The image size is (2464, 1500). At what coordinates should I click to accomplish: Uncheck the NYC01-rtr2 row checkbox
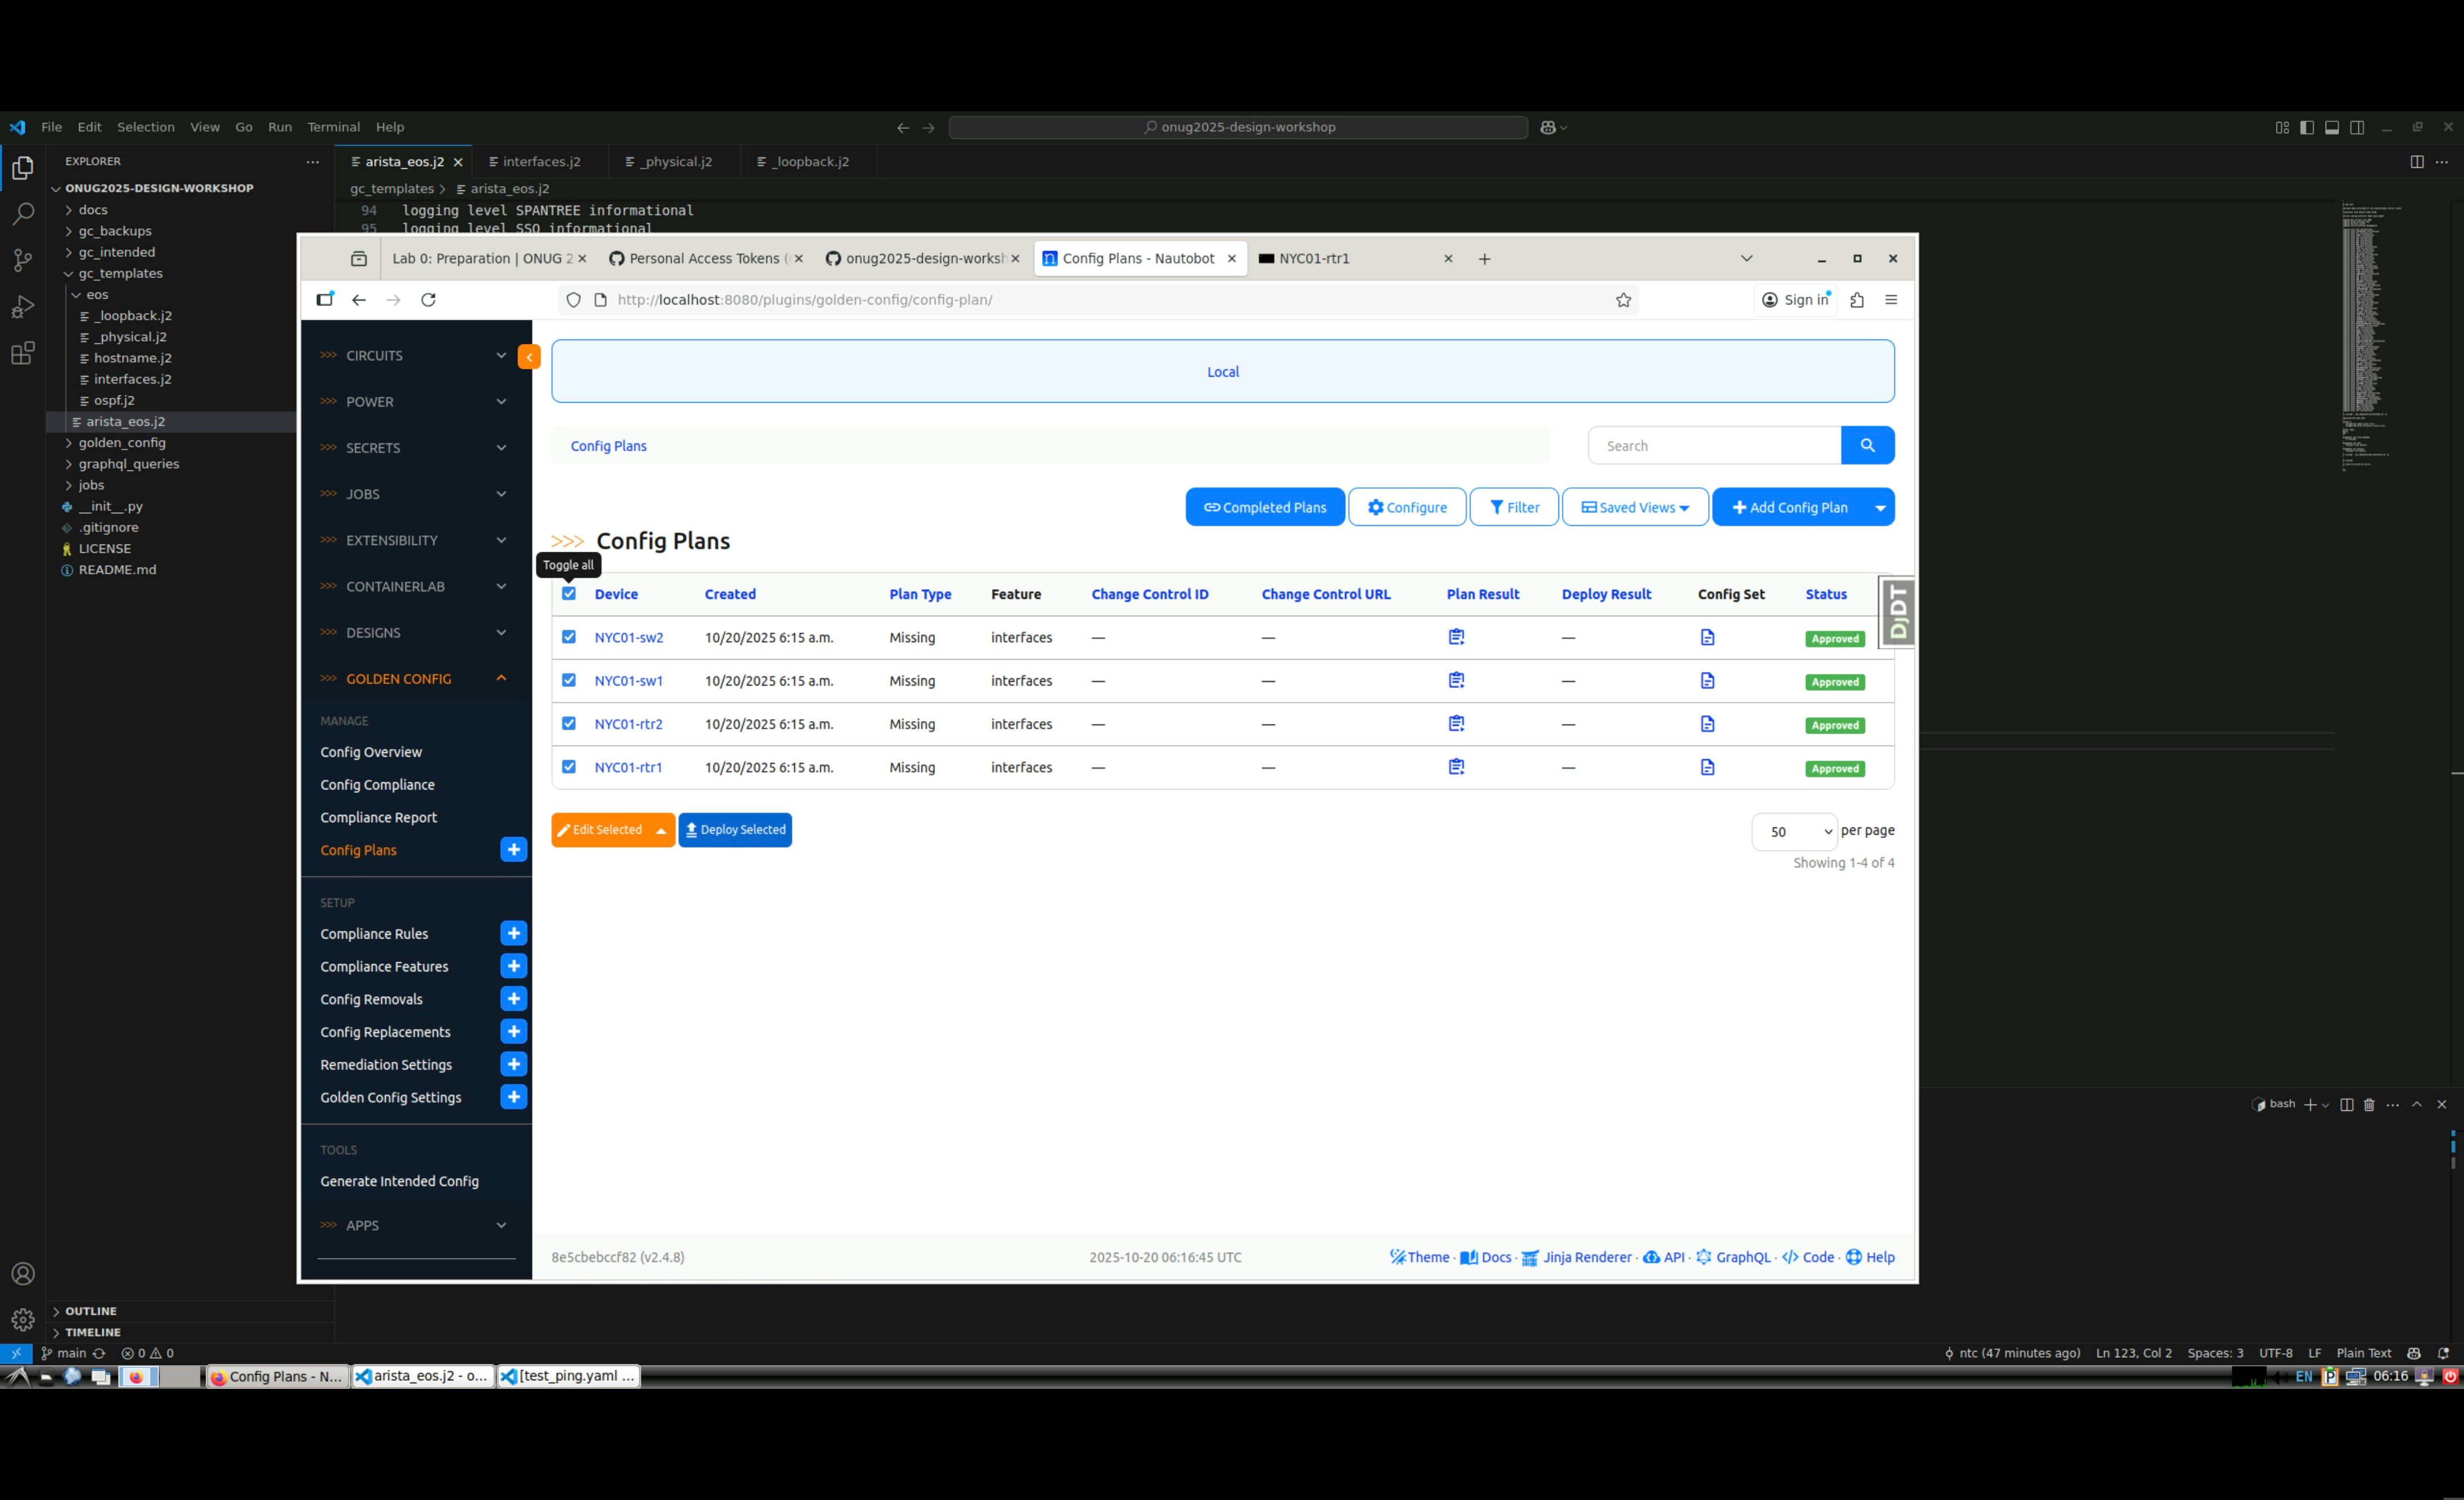pyautogui.click(x=569, y=724)
